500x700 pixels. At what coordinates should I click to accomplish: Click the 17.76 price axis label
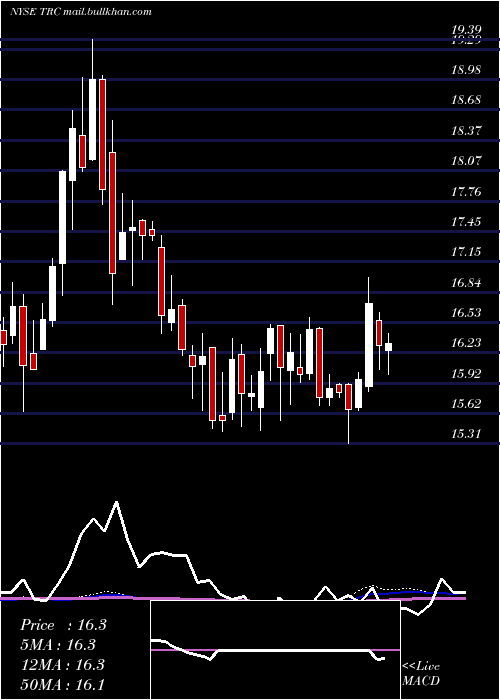466,192
